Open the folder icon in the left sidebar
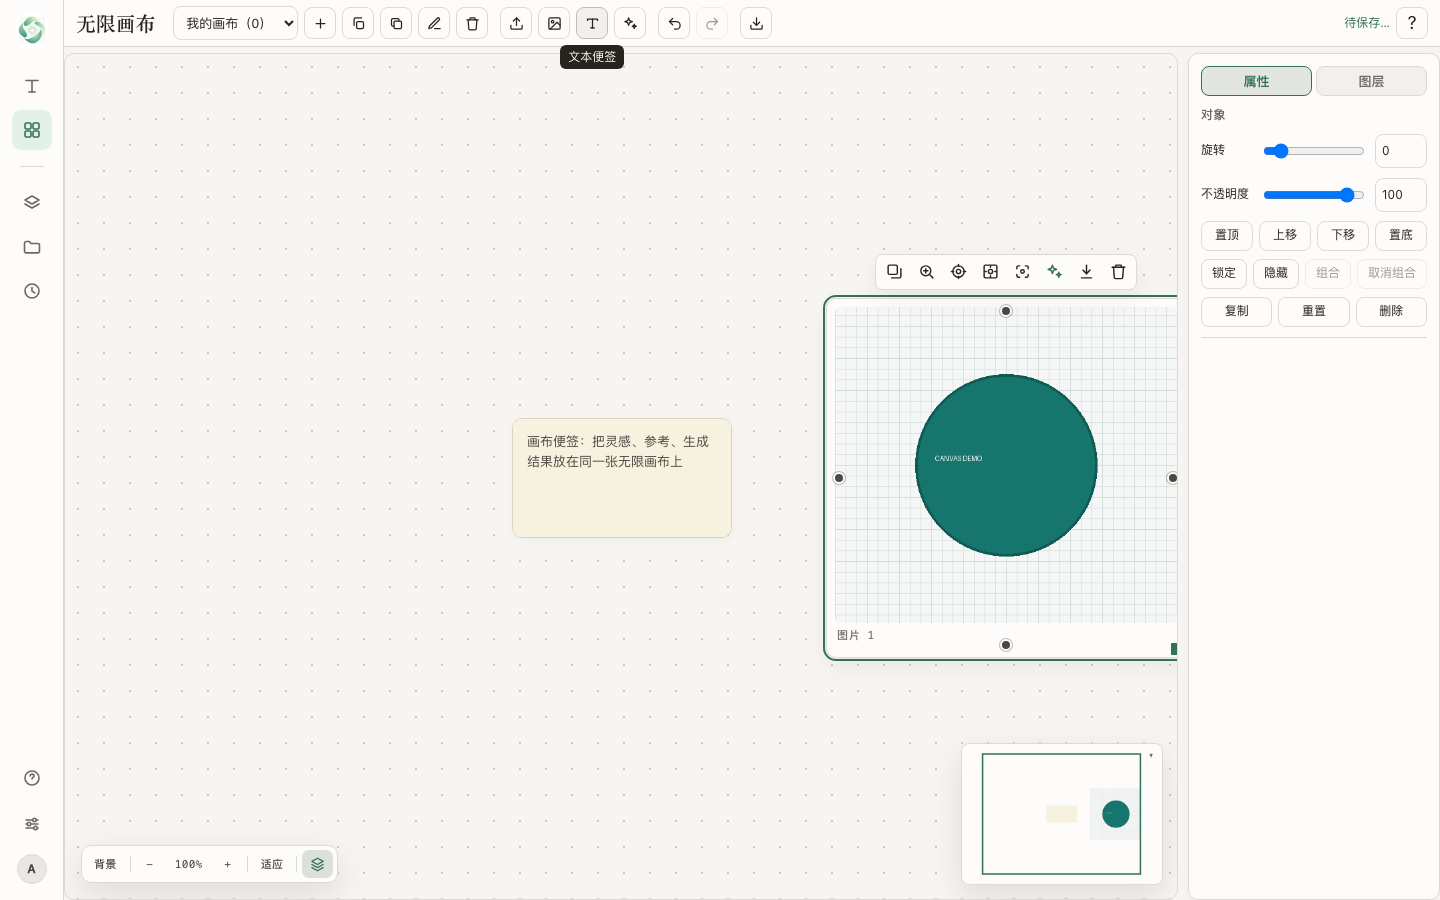Viewport: 1440px width, 900px height. (32, 247)
